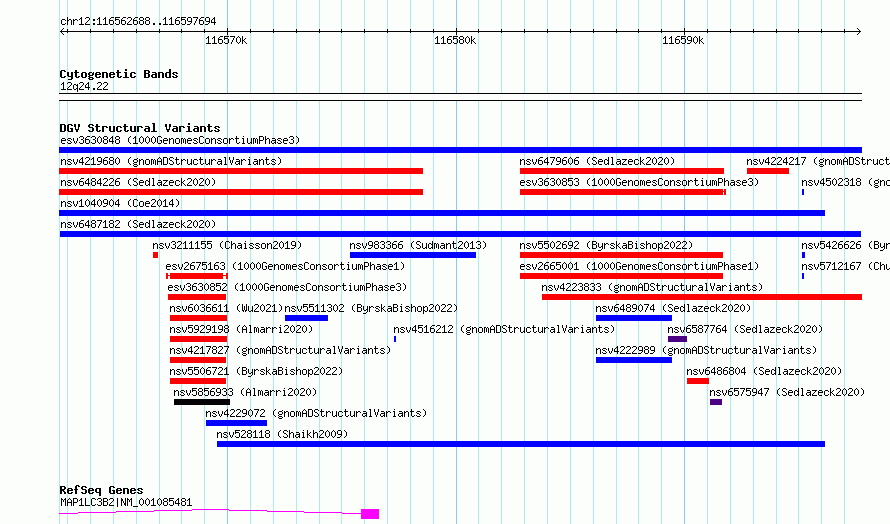Screen dimensions: 890x524
Task: Open nsv5929198 (Almarri2020) label
Action: click(x=241, y=329)
